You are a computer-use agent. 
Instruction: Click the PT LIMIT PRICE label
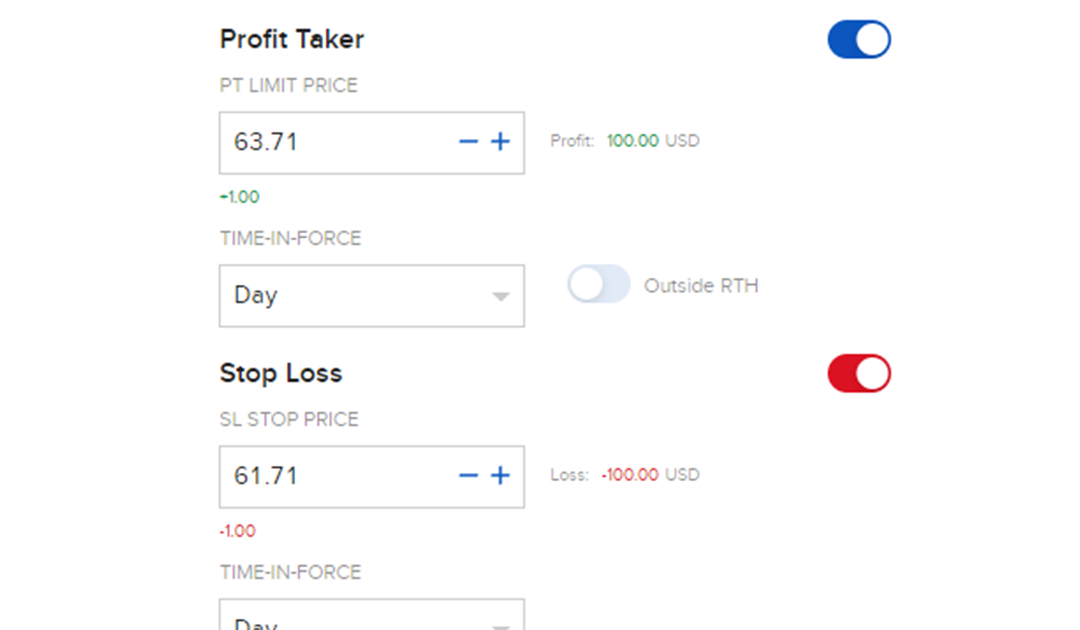(288, 86)
